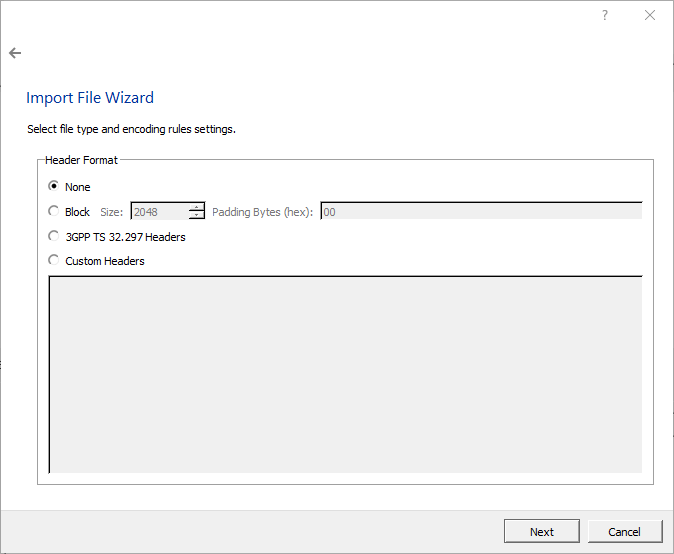Go back using the left arrow
Image resolution: width=674 pixels, height=554 pixels.
coord(15,53)
